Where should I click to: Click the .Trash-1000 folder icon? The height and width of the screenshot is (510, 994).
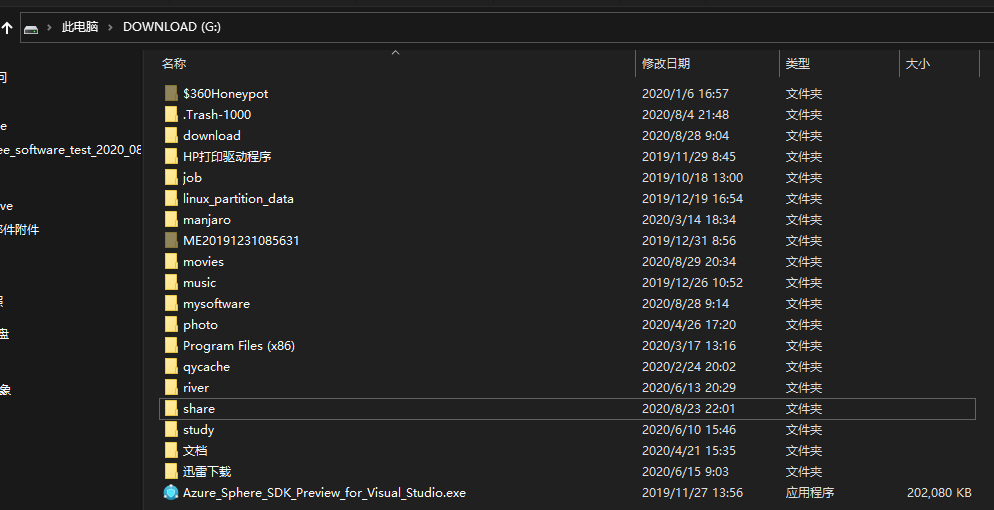coord(171,115)
